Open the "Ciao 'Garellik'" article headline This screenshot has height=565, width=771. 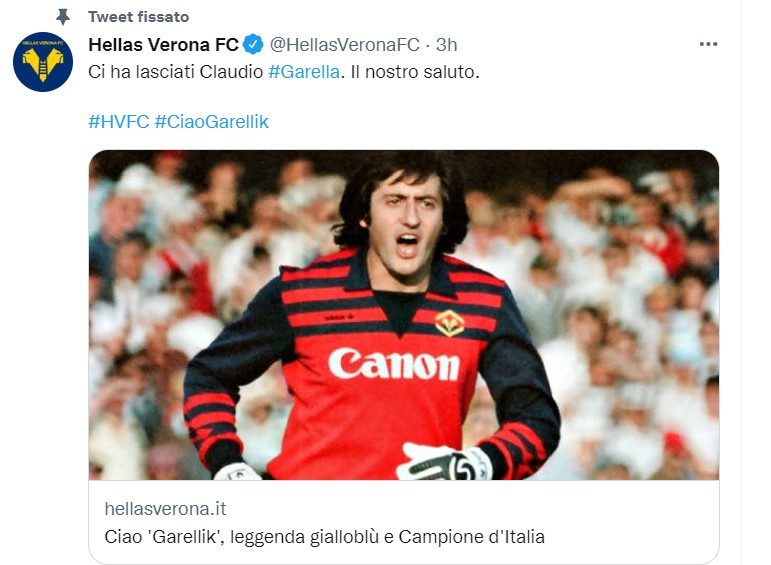pyautogui.click(x=324, y=537)
